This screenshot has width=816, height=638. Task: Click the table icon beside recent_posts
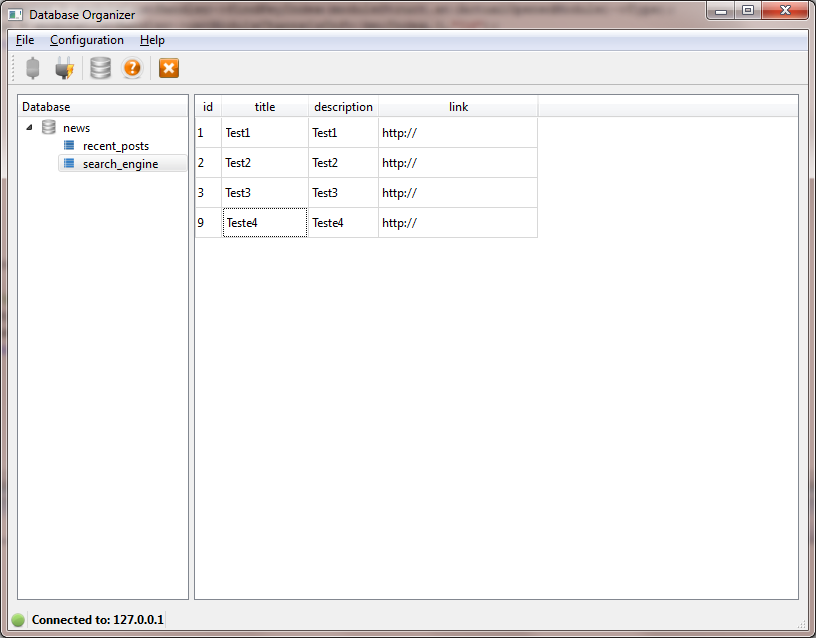[67, 145]
